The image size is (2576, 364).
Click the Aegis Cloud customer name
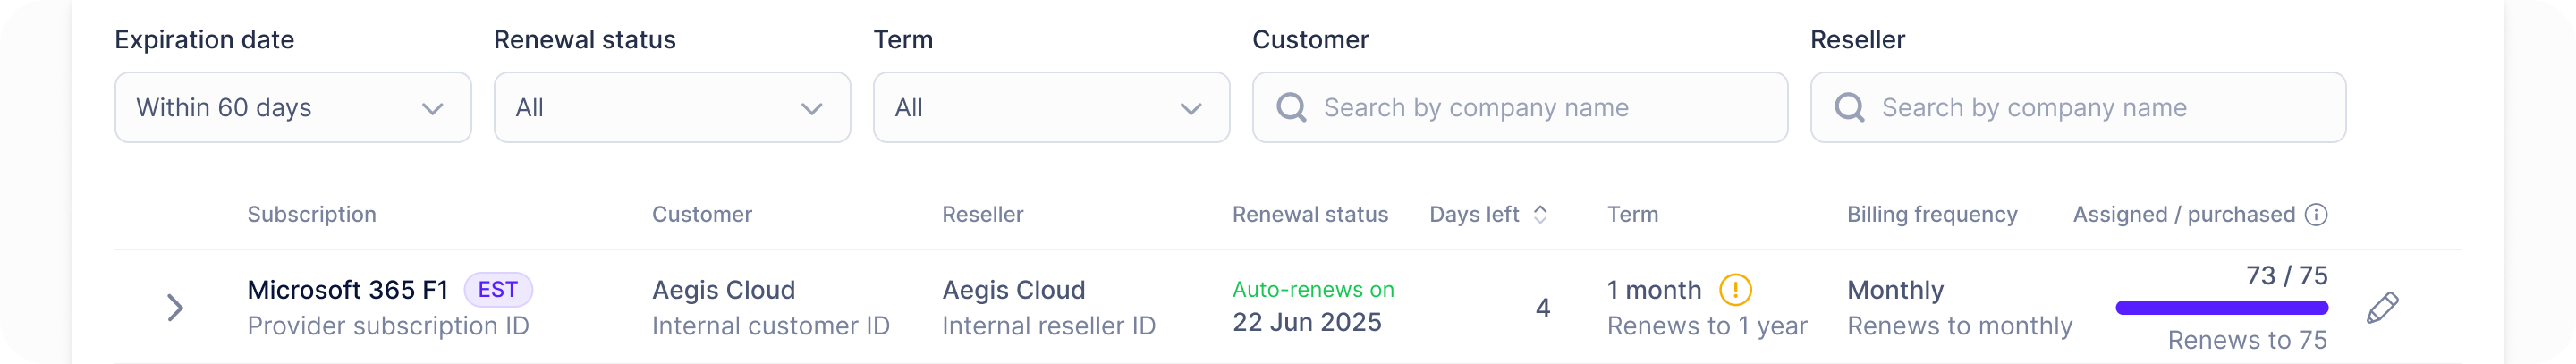click(x=723, y=290)
